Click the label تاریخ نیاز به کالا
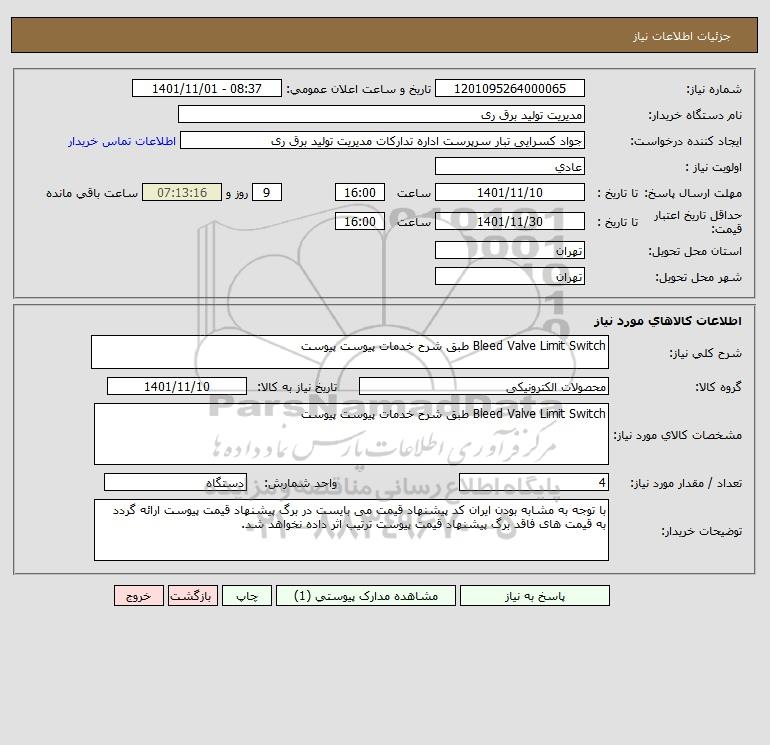 (x=297, y=387)
